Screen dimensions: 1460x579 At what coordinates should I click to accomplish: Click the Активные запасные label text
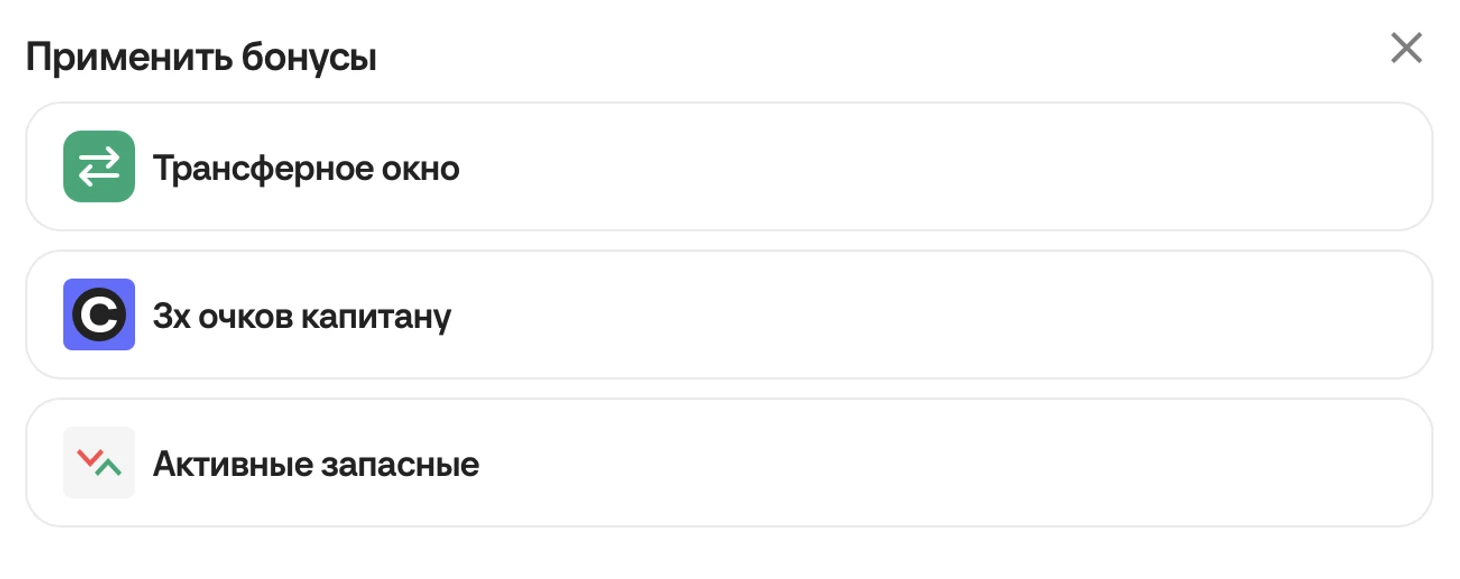[x=316, y=465]
